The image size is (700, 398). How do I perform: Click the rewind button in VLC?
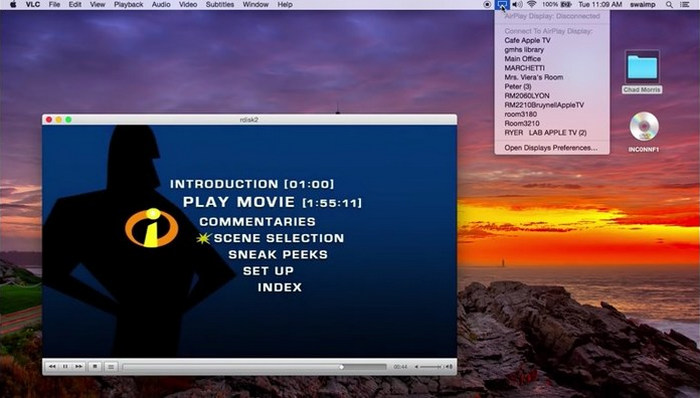coord(52,367)
